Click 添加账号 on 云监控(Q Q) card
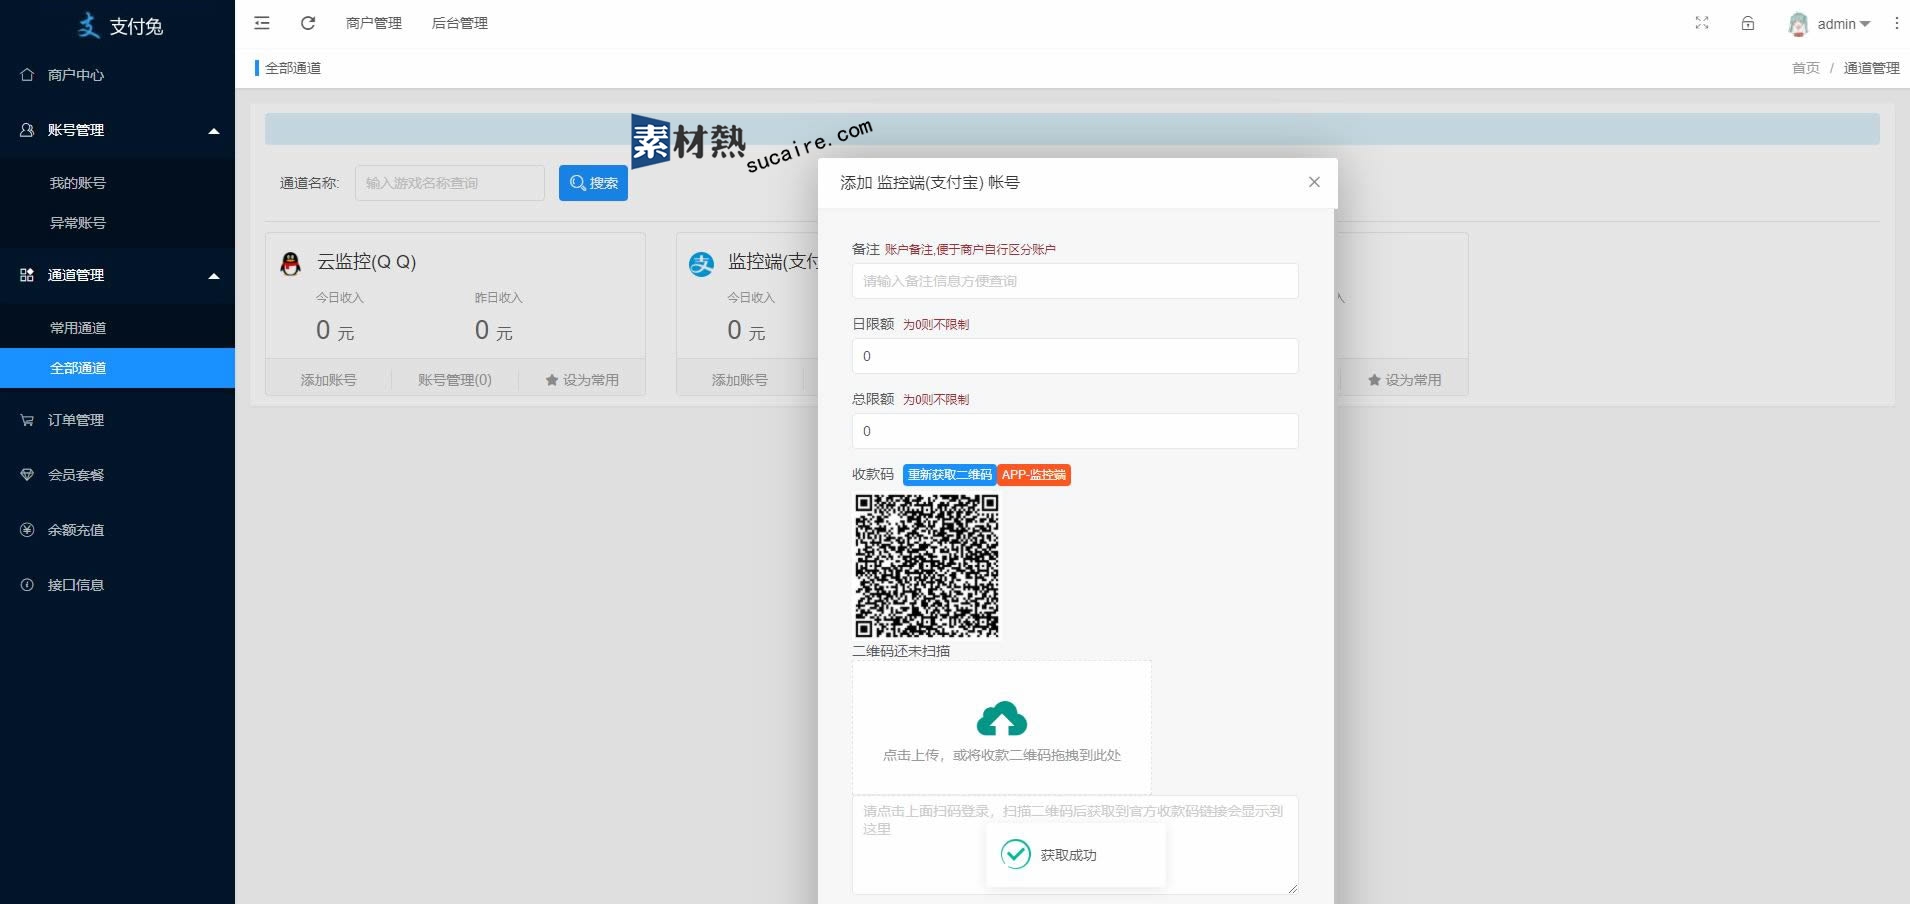The image size is (1910, 904). pos(328,380)
